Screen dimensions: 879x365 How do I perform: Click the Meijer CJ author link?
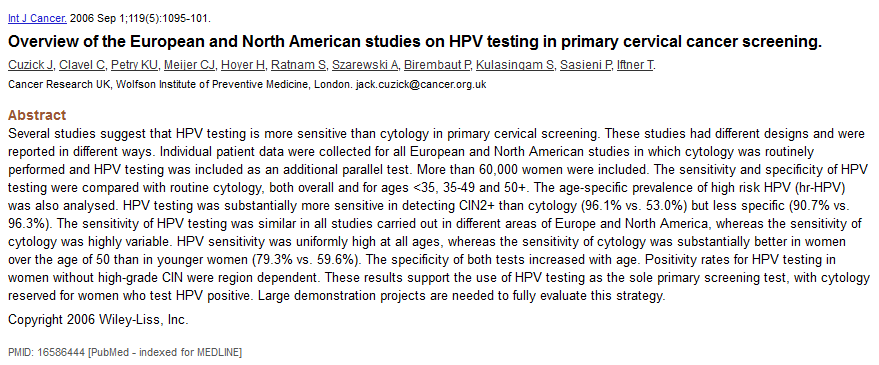(x=189, y=66)
